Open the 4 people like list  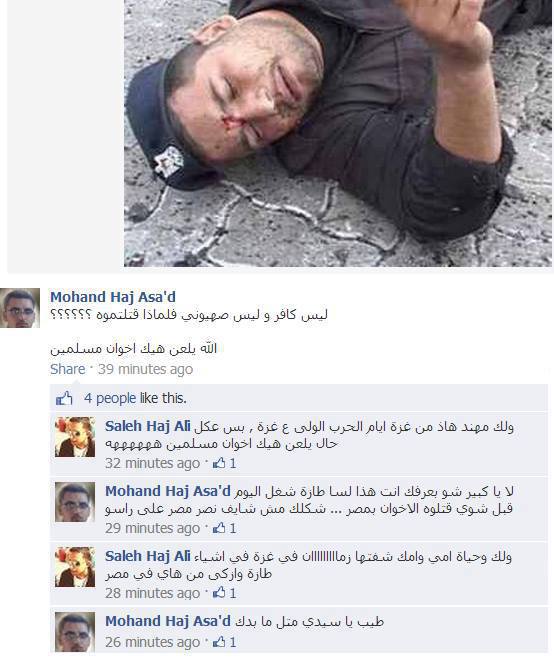pos(110,398)
